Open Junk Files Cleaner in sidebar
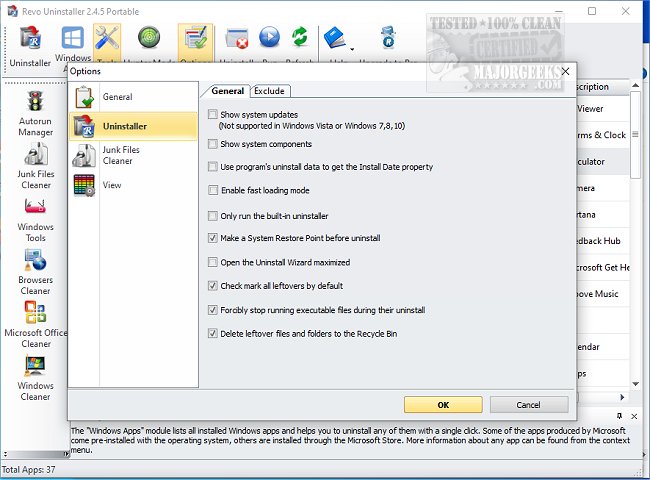This screenshot has width=650, height=480. click(36, 166)
